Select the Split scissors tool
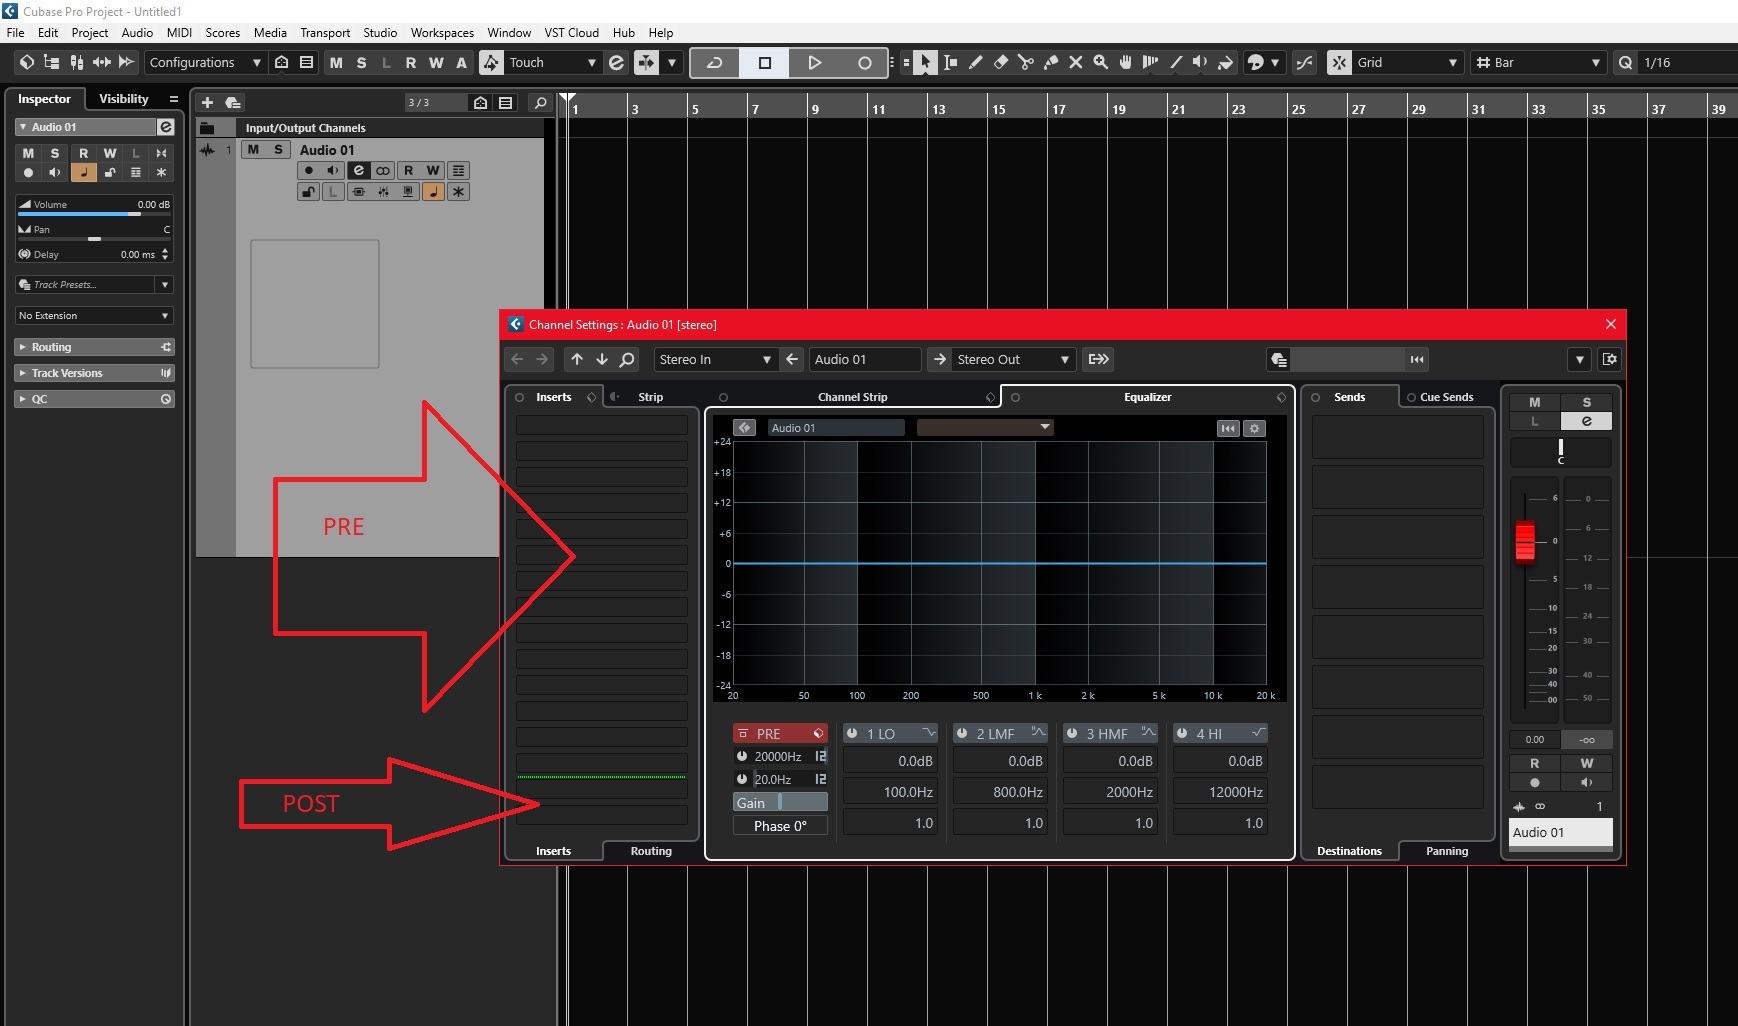This screenshot has height=1026, width=1738. pos(1025,62)
